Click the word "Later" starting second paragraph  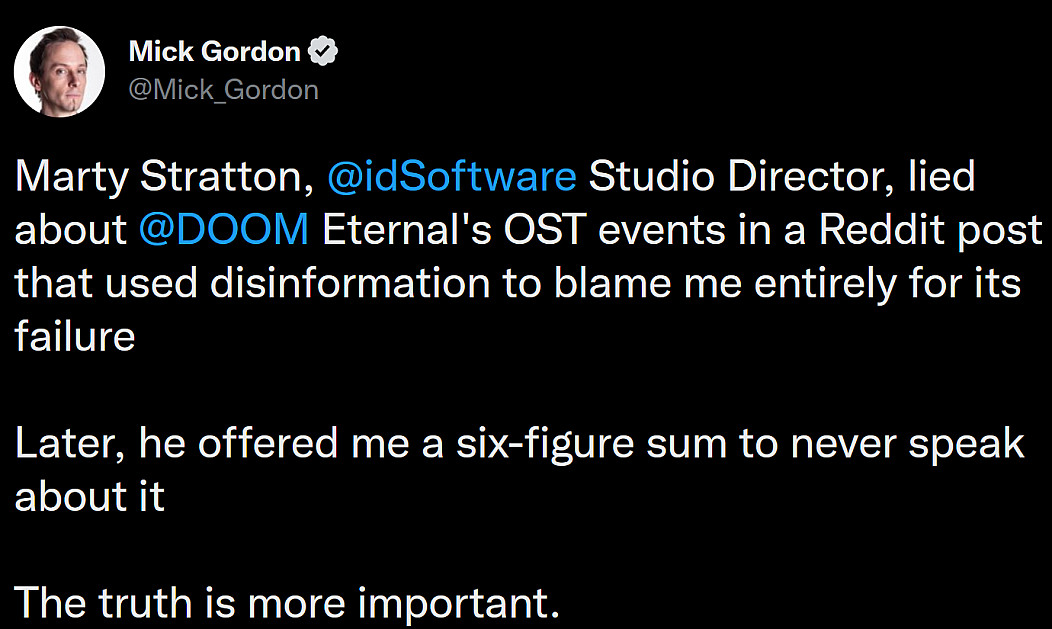tap(68, 443)
